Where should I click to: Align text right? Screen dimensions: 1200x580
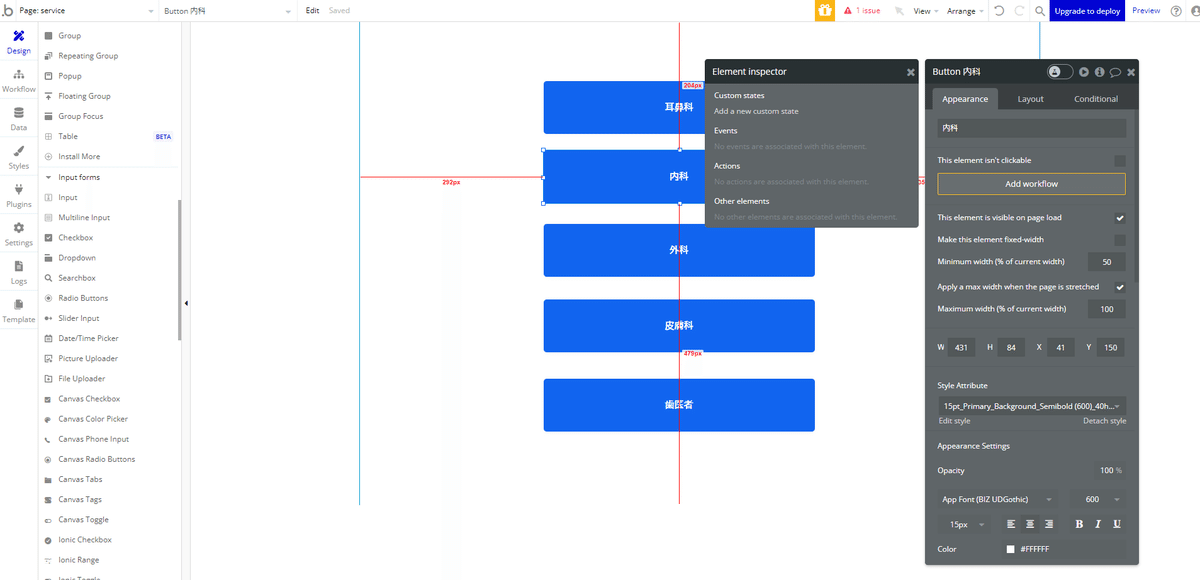pyautogui.click(x=1049, y=524)
